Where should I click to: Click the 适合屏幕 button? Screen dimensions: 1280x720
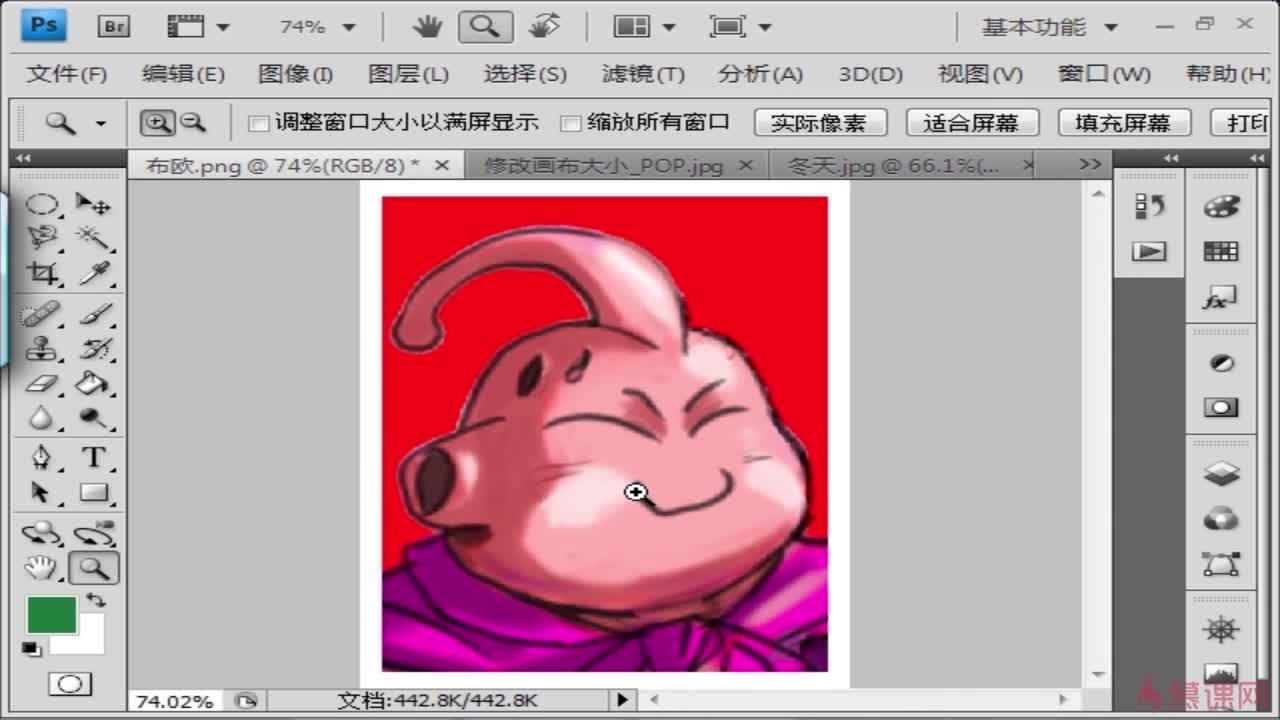click(971, 123)
